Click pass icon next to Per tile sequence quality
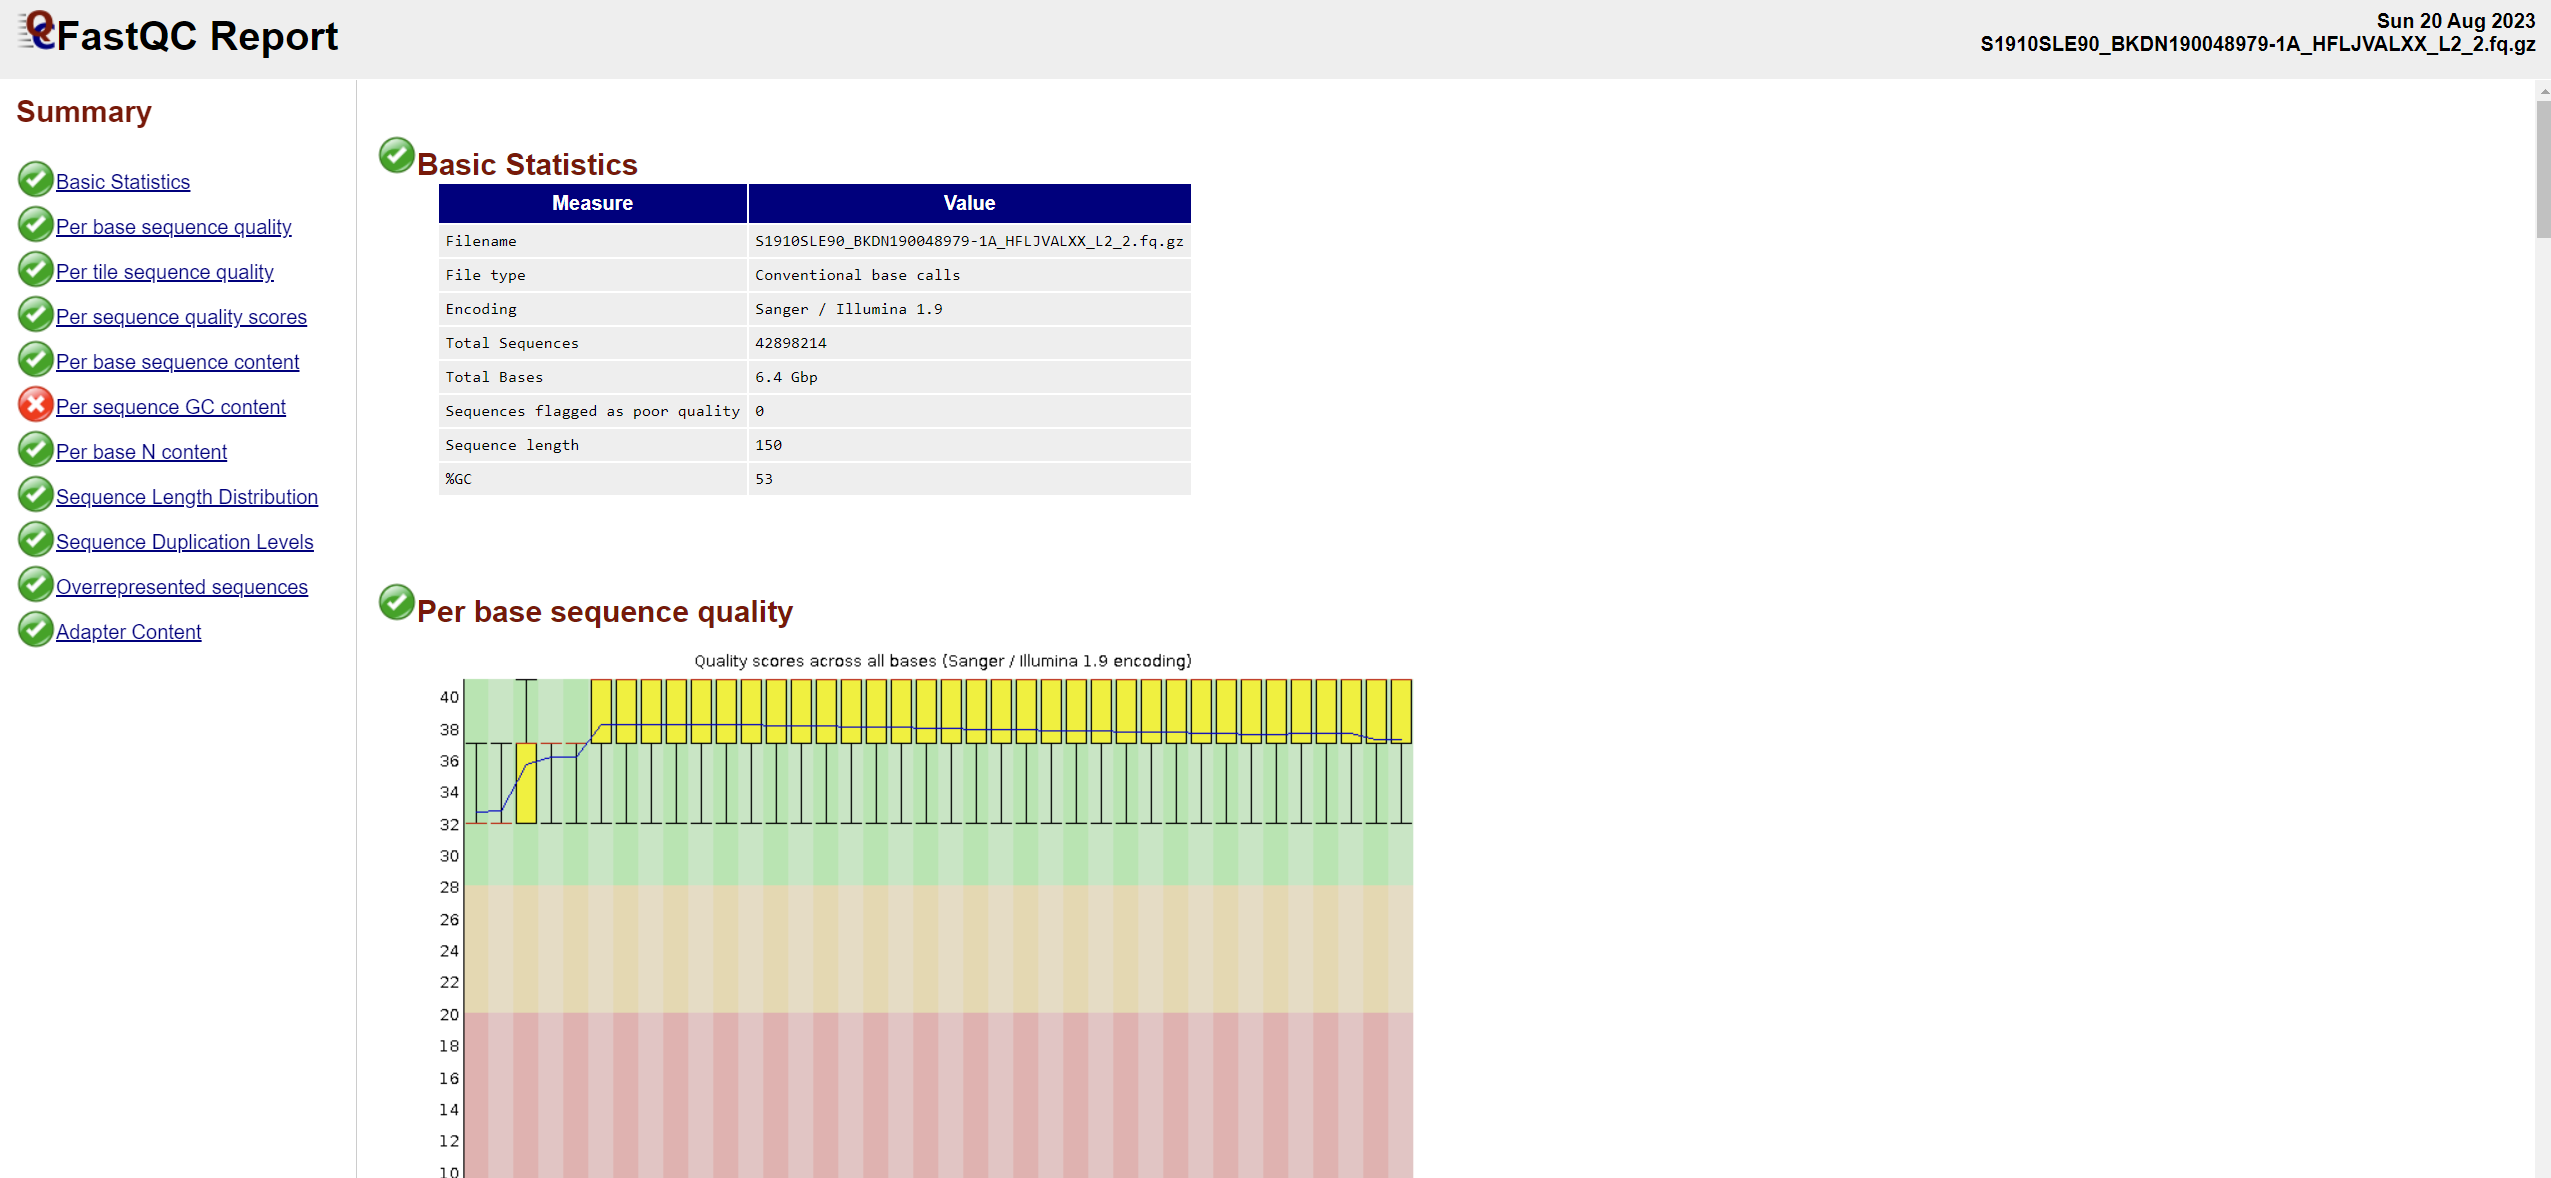 (x=35, y=270)
